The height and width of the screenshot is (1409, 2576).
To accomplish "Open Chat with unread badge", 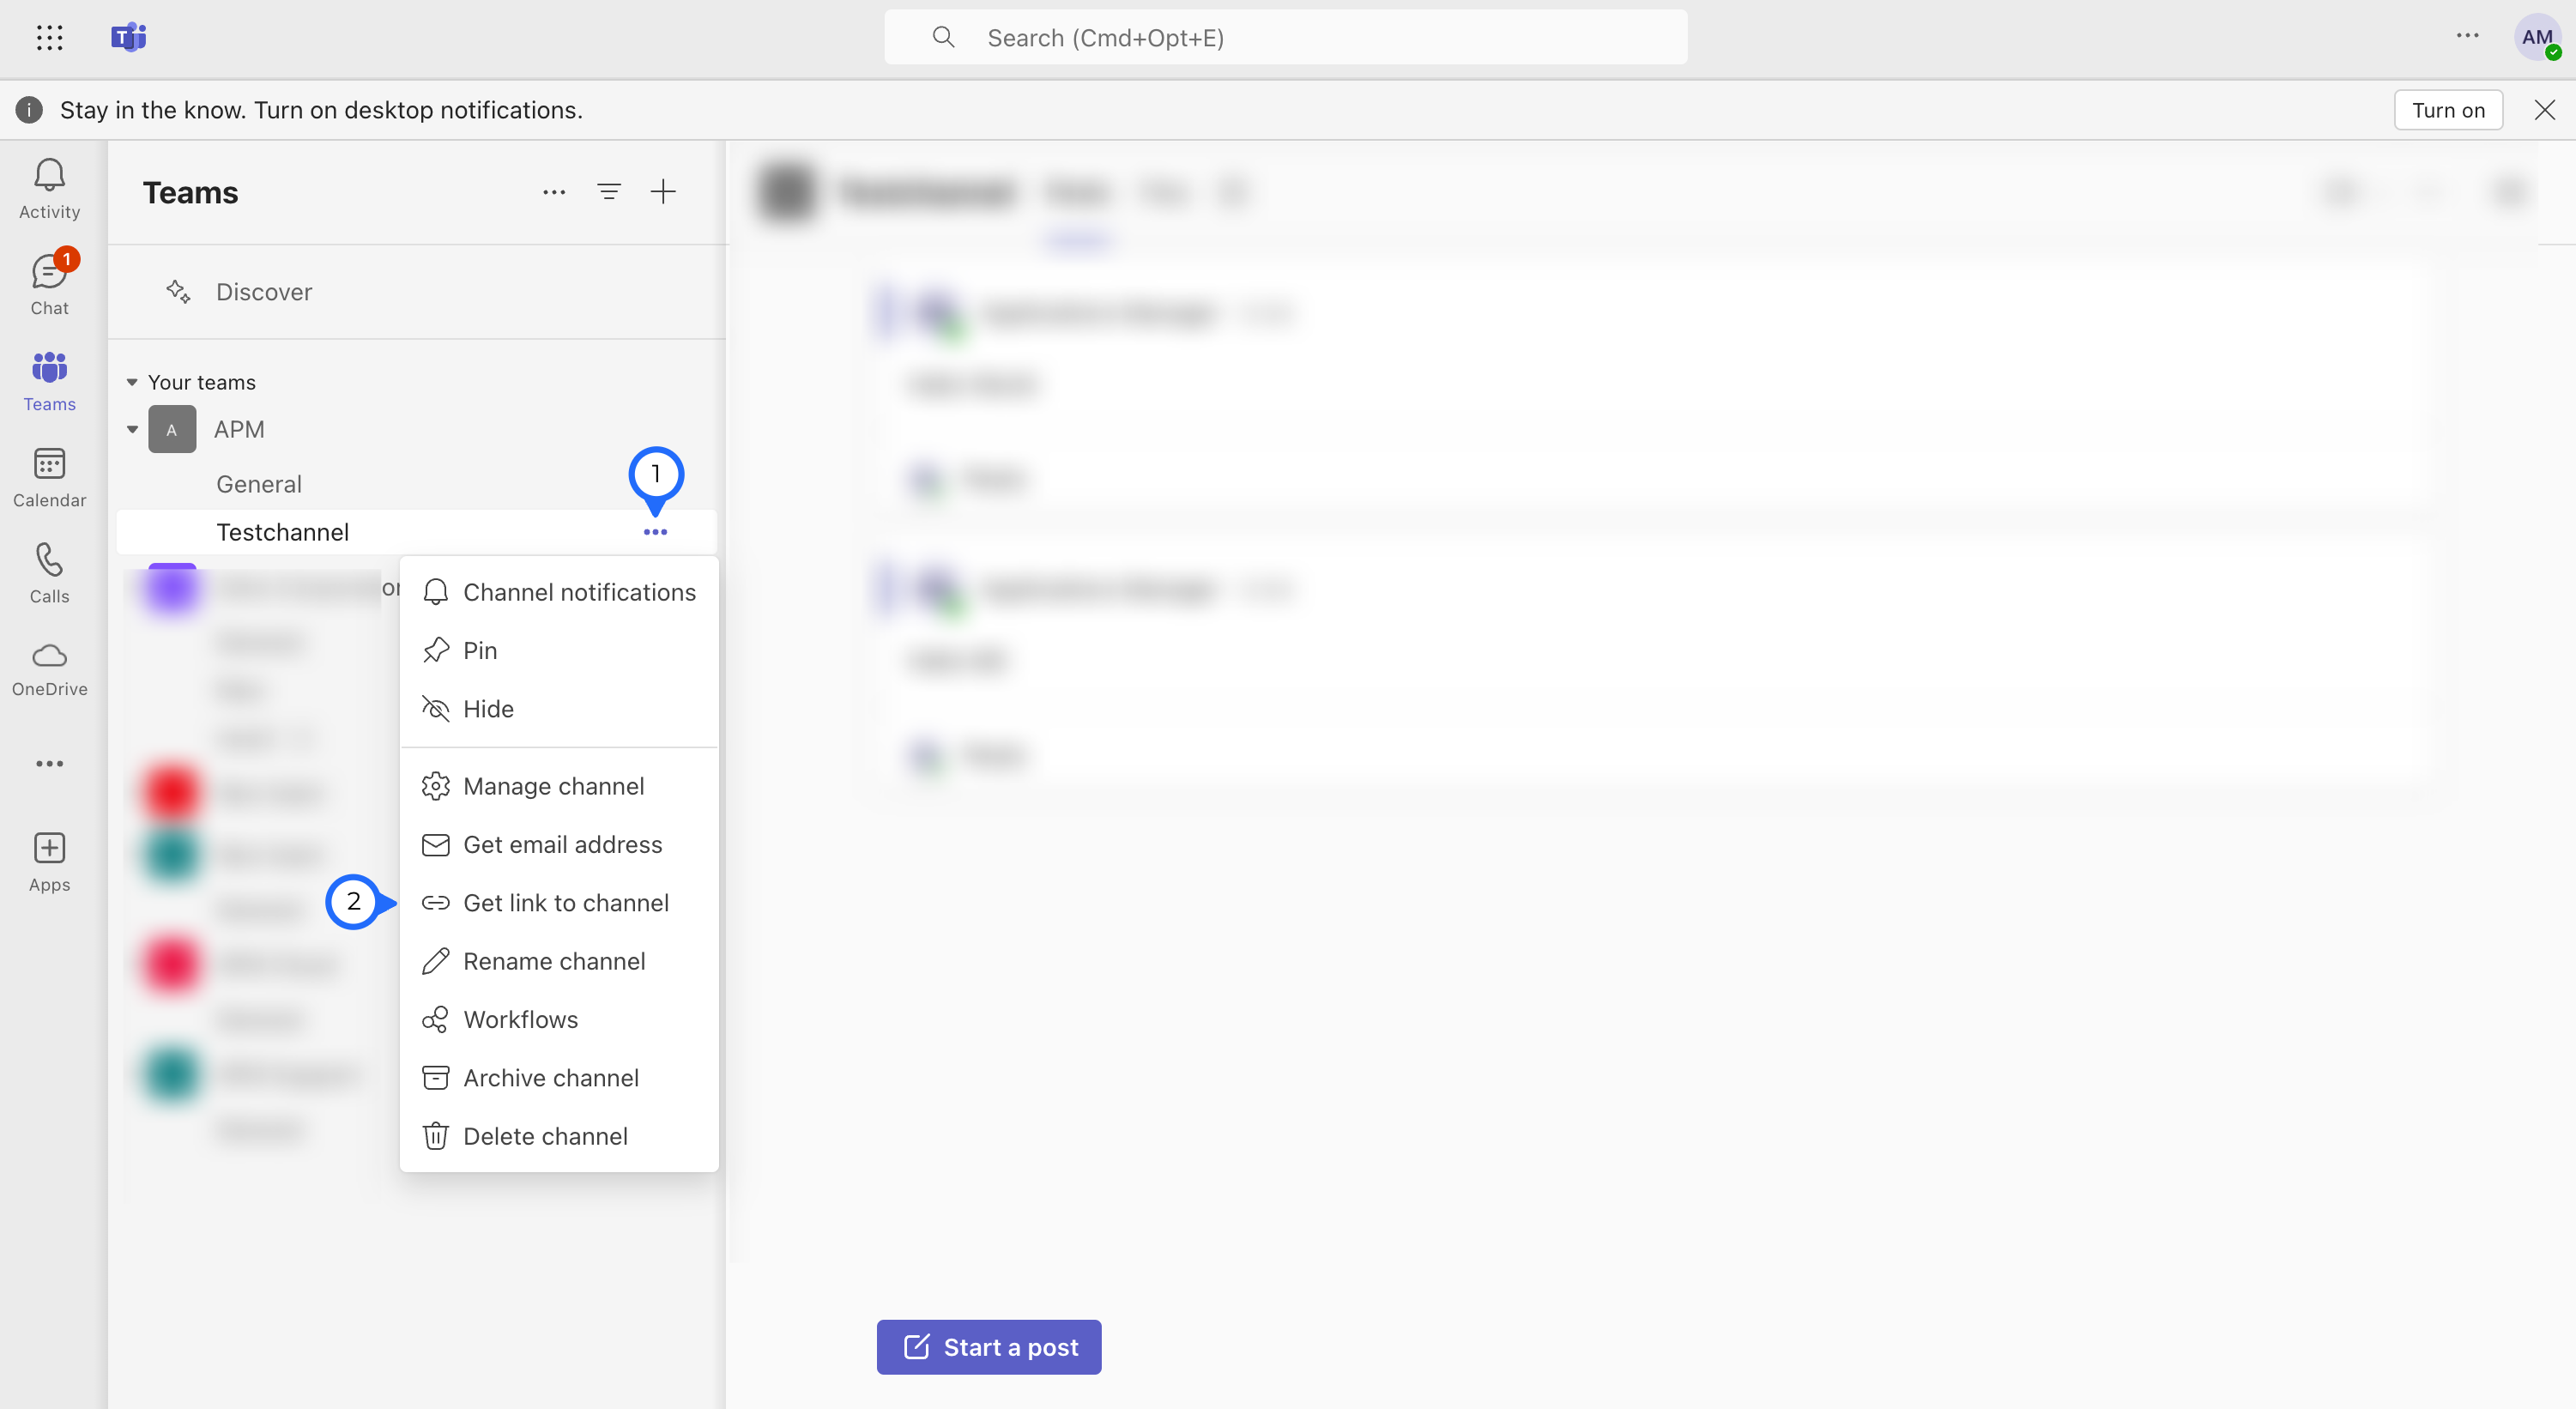I will click(49, 283).
